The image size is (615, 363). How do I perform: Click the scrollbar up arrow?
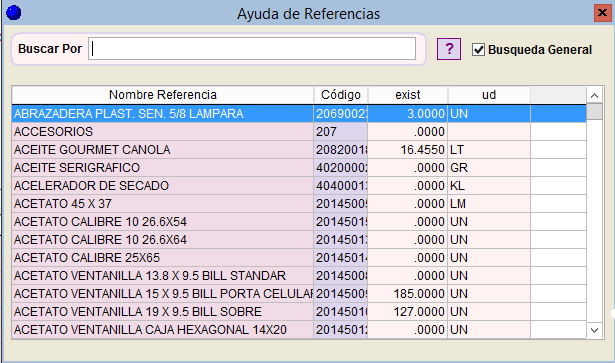click(594, 95)
